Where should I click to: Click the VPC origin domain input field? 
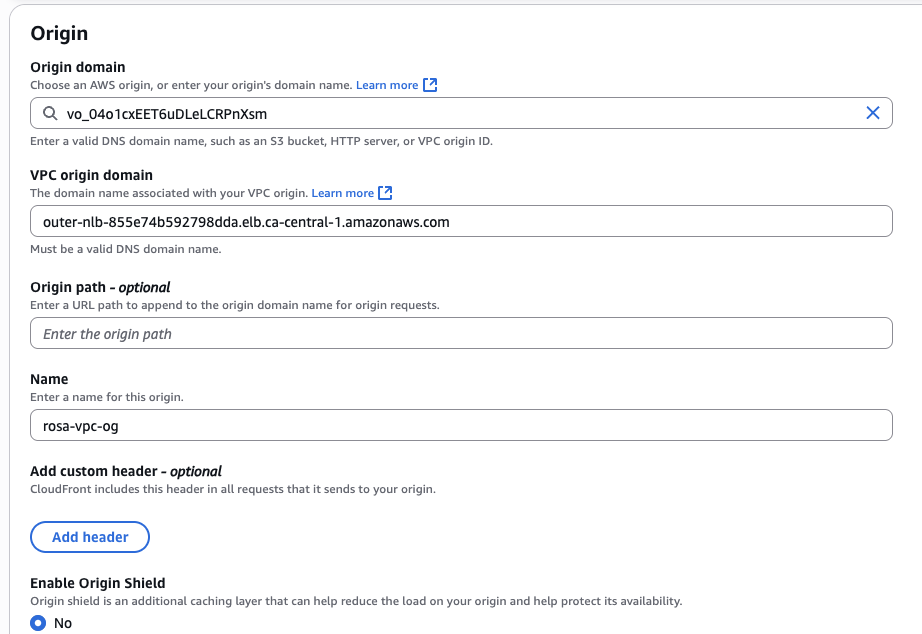click(x=460, y=222)
